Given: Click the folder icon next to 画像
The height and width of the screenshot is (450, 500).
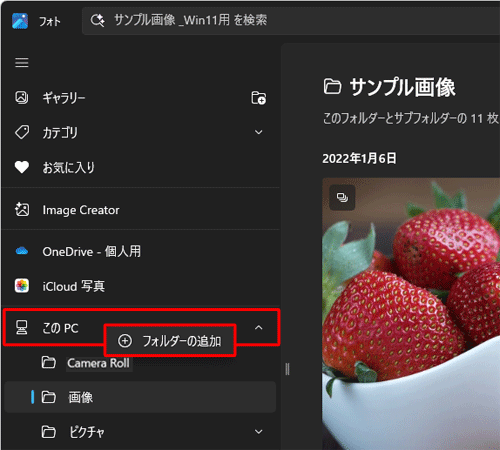Looking at the screenshot, I should click(48, 397).
